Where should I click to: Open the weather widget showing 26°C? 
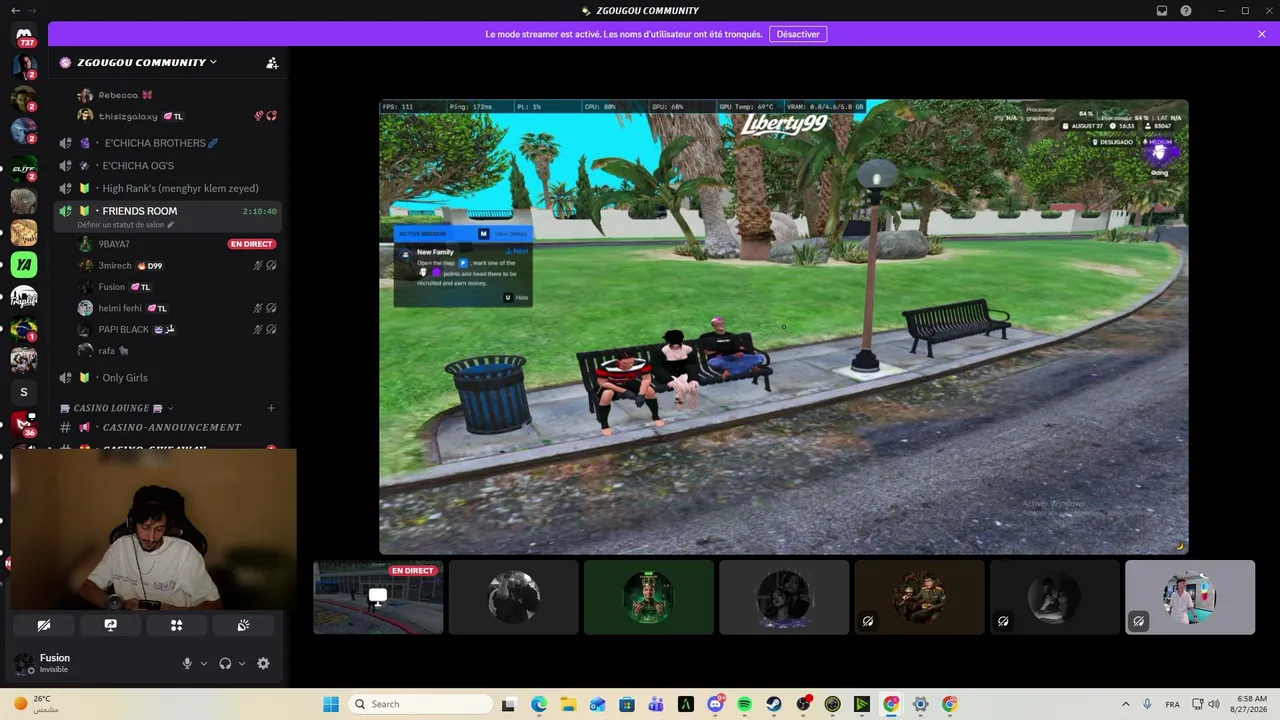tap(36, 704)
